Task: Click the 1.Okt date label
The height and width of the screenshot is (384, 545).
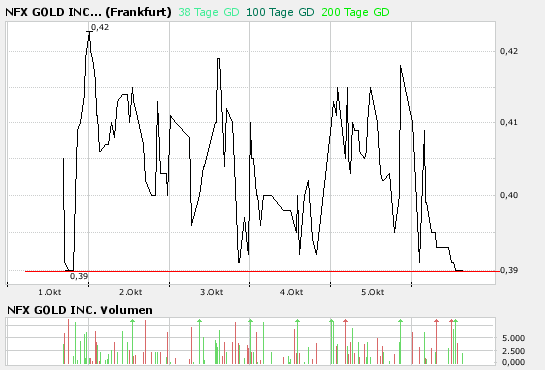Action: click(x=50, y=292)
